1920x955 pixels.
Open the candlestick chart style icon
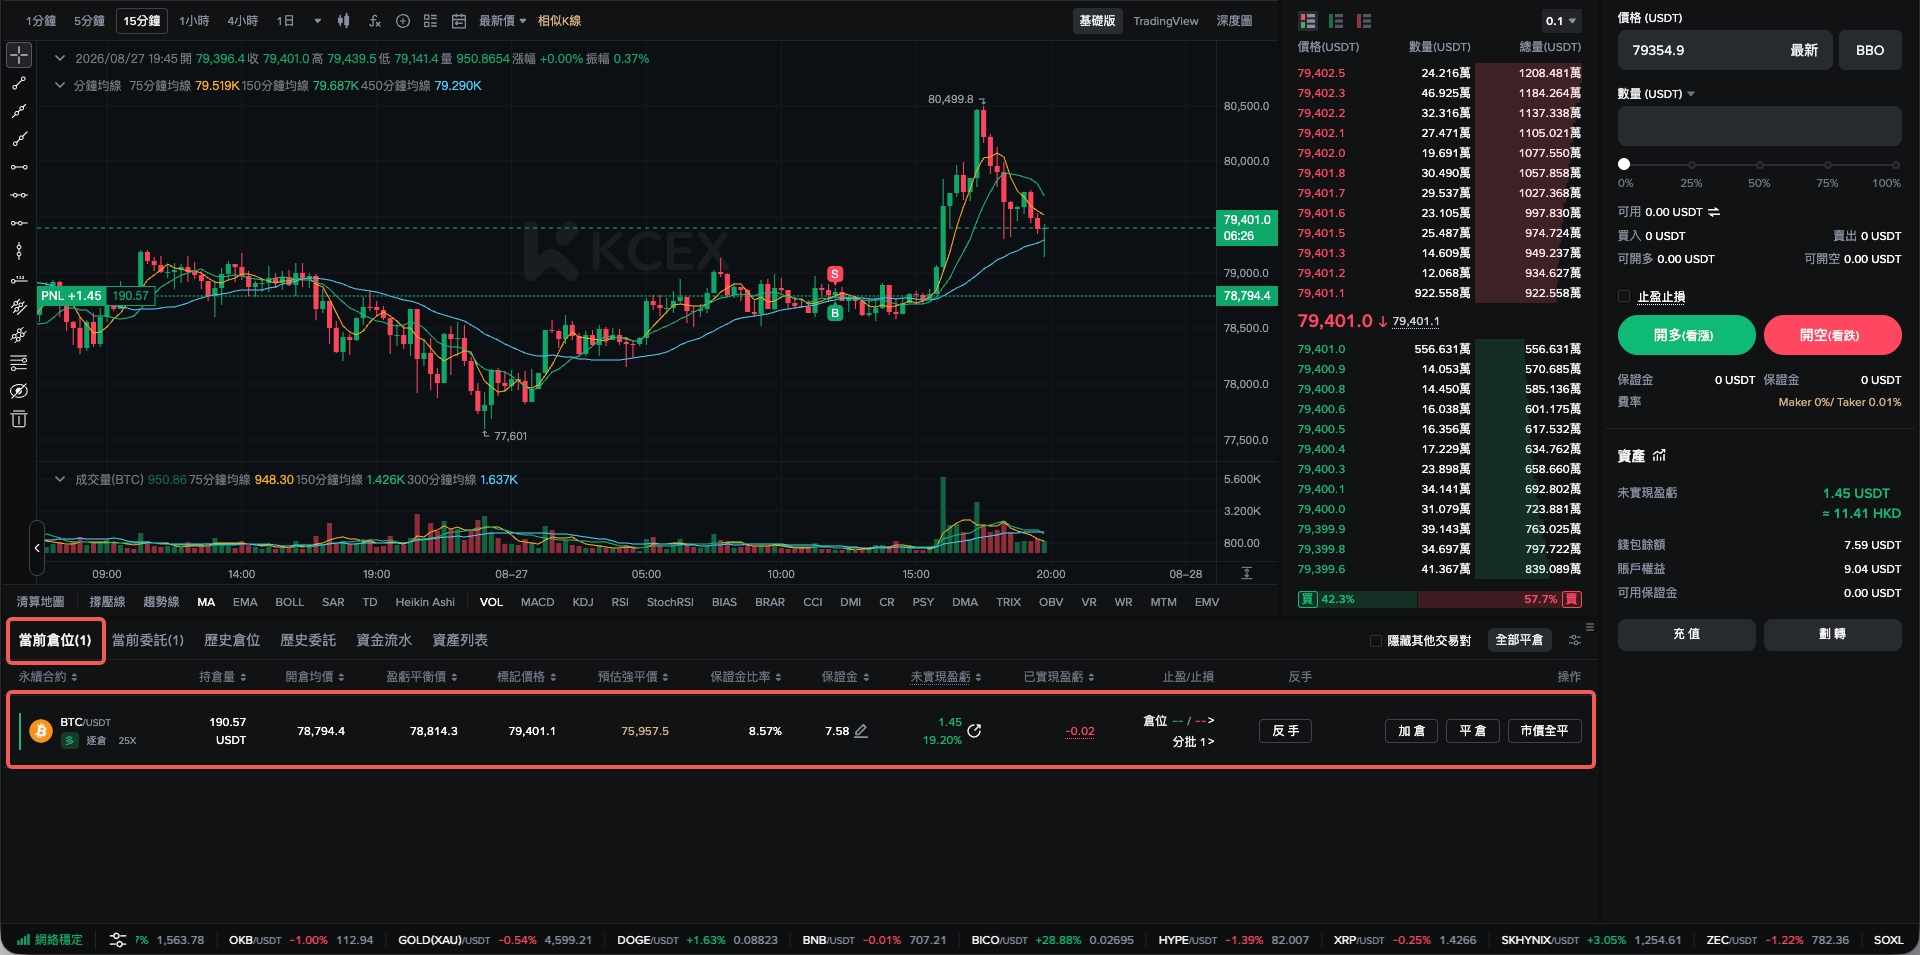click(x=344, y=21)
